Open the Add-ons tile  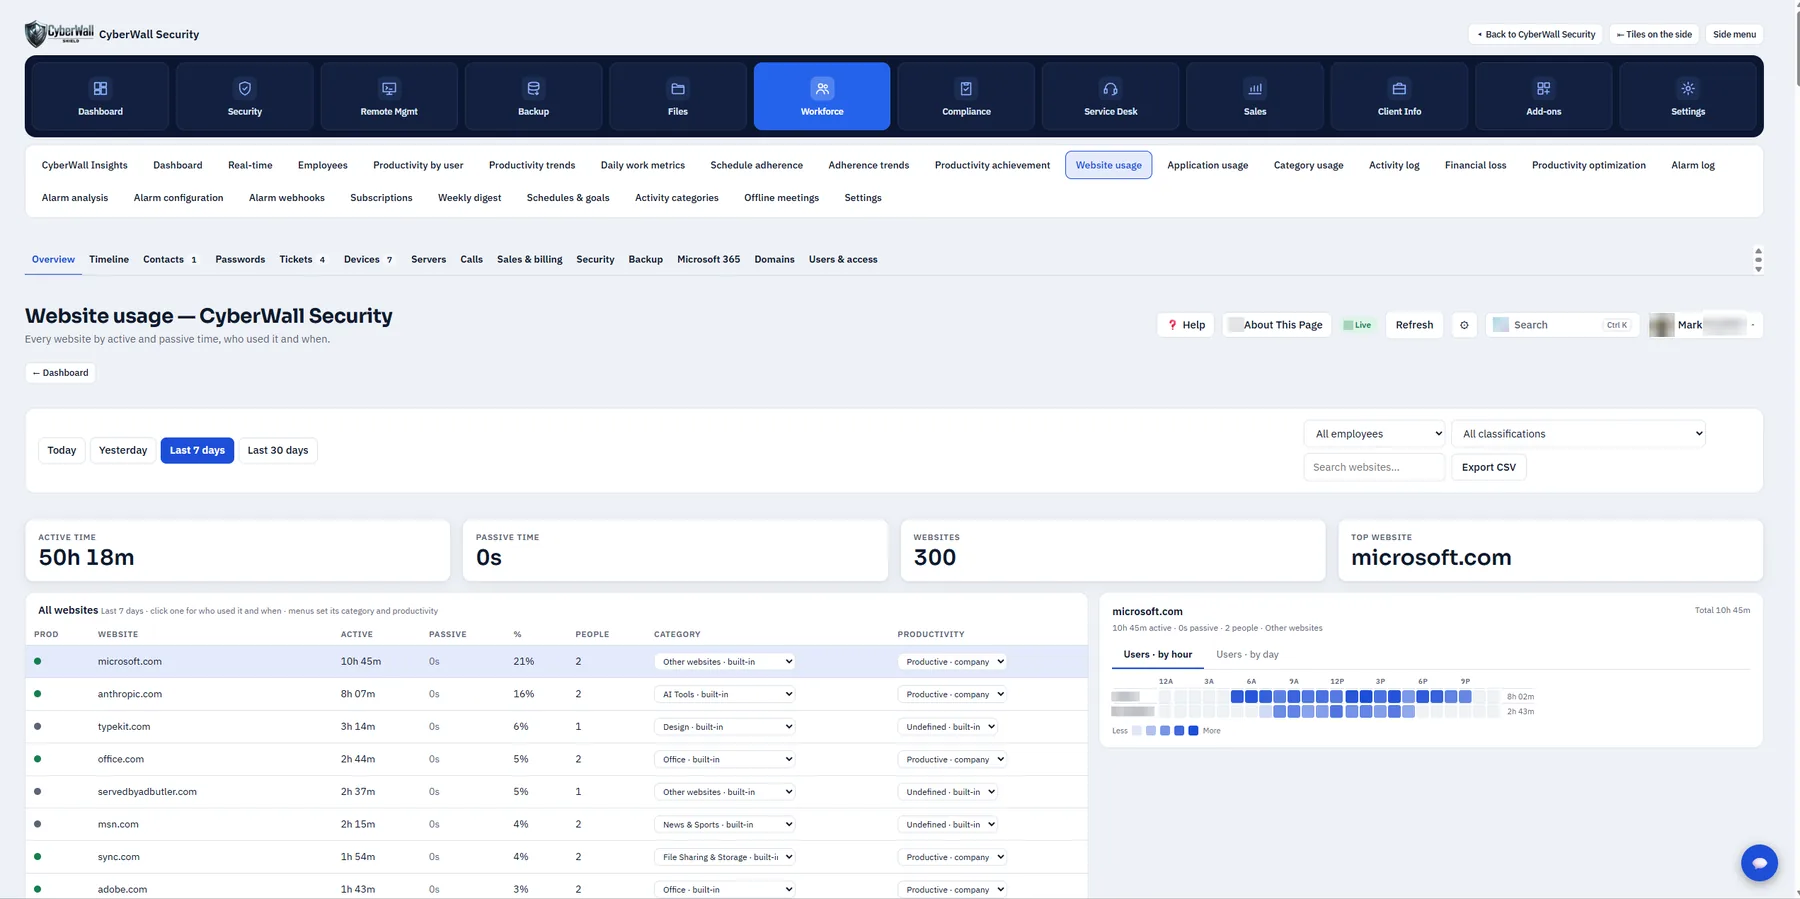point(1544,96)
